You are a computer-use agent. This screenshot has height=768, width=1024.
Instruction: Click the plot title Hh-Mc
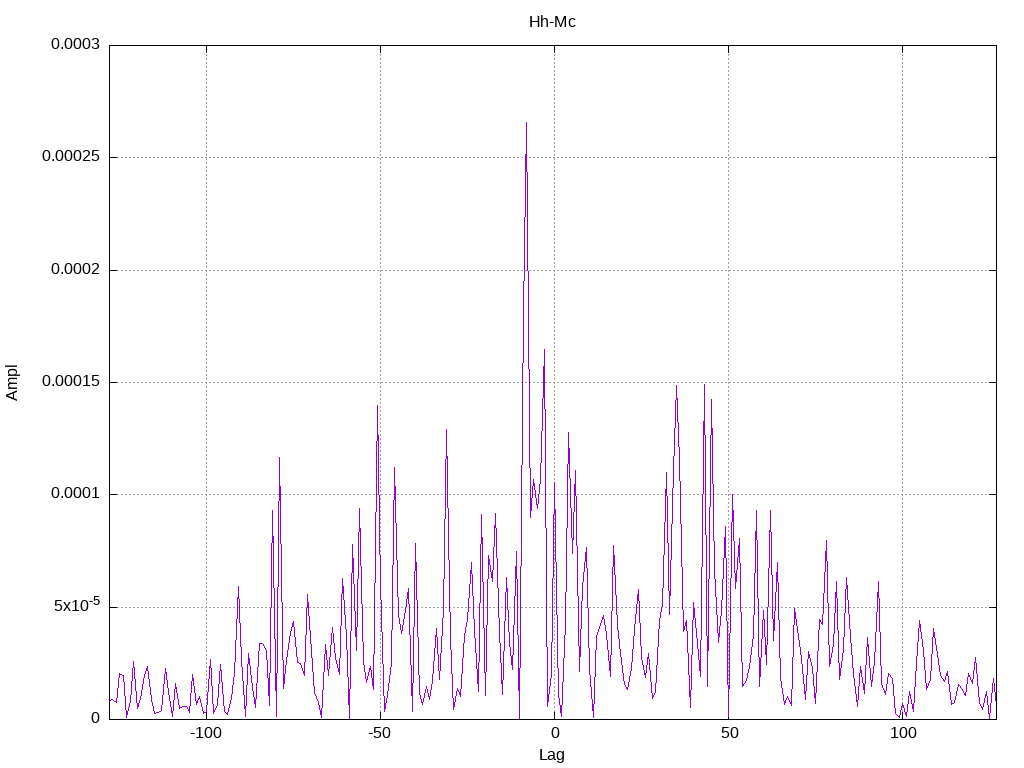(x=552, y=22)
